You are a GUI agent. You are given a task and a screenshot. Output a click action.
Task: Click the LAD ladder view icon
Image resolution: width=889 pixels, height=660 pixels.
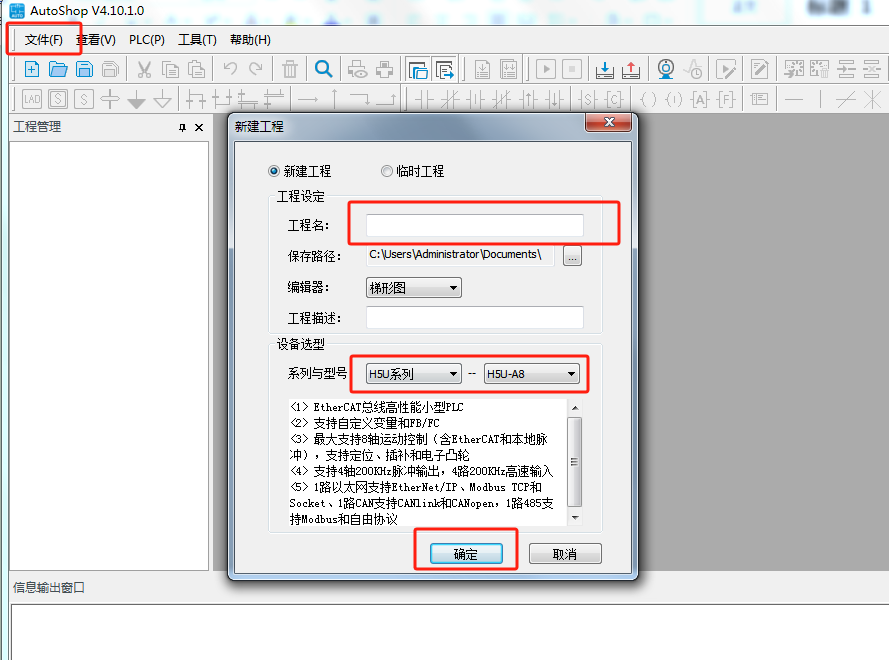(32, 99)
